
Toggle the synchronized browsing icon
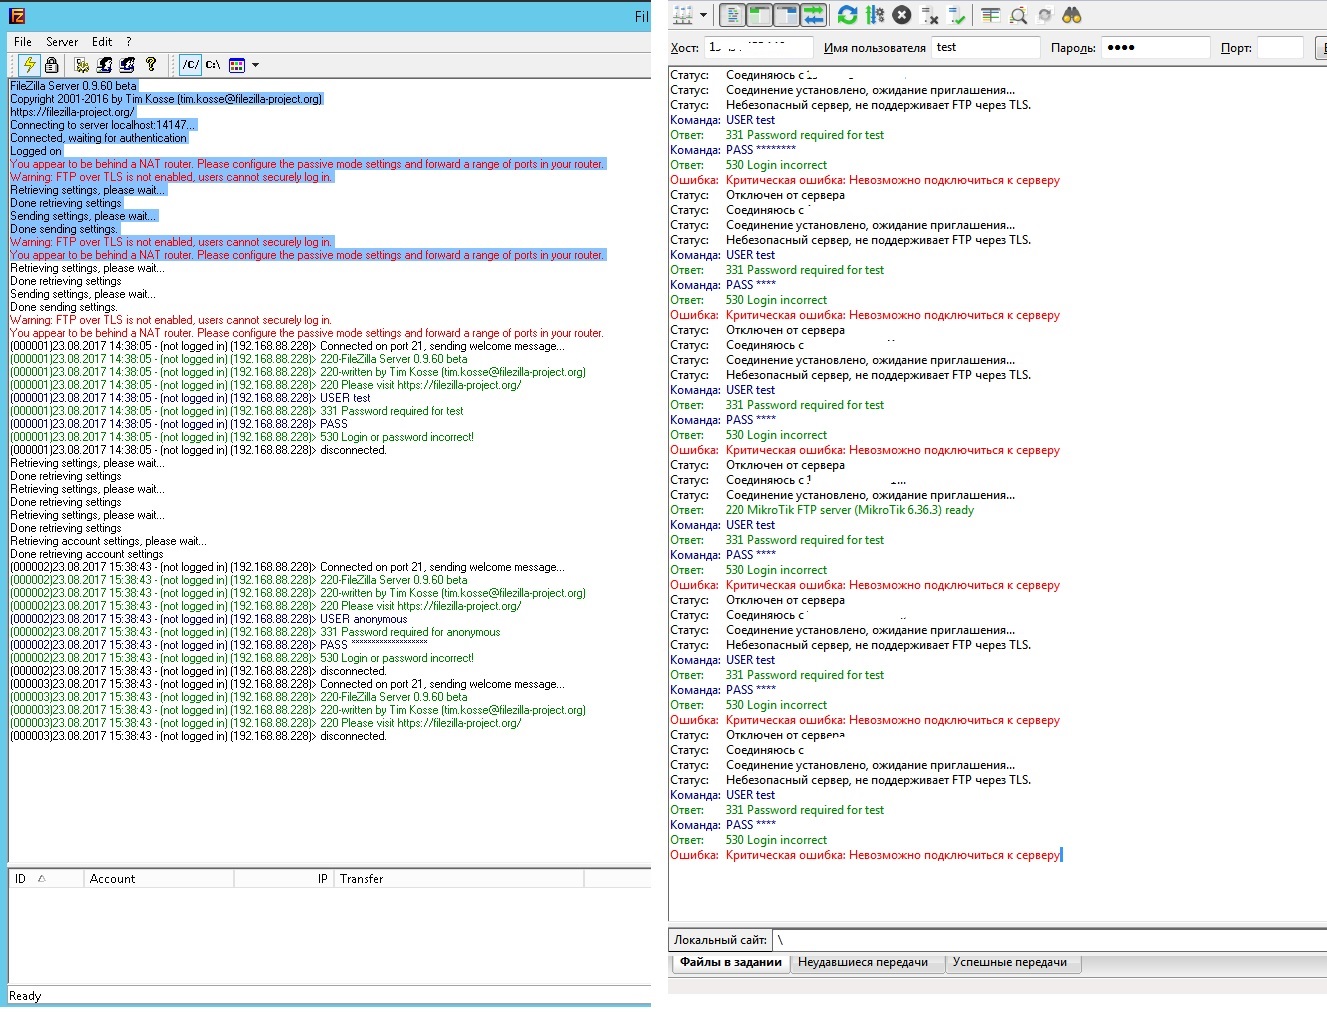(1045, 15)
